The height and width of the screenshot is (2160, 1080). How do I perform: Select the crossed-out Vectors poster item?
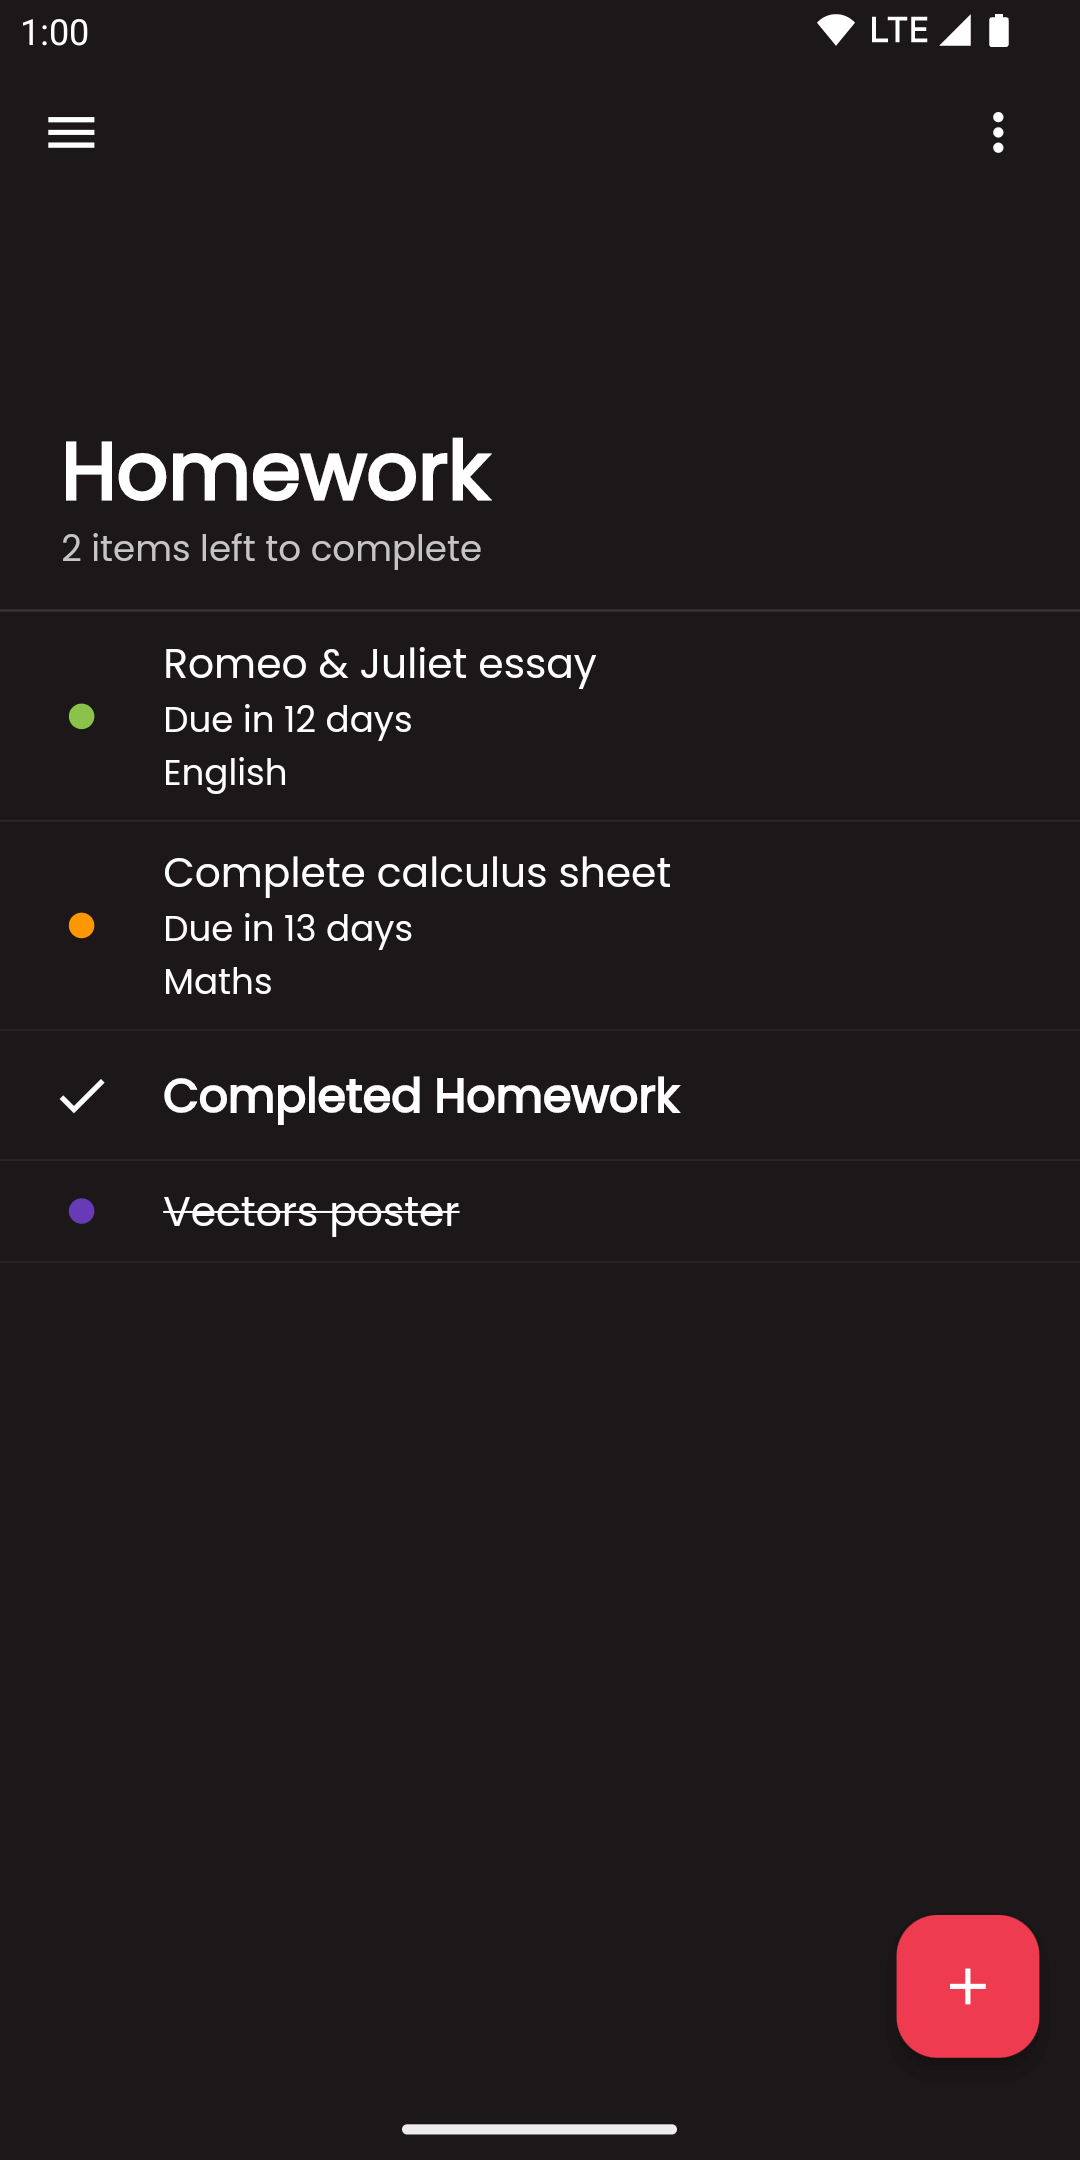click(x=311, y=1212)
